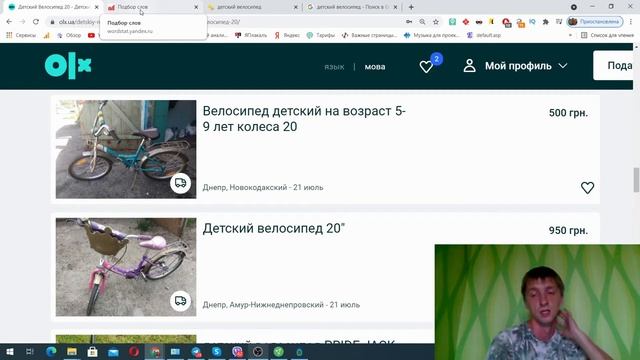Viewport: 640px width, 360px height.
Task: Click the password key icon in address bar
Action: click(409, 22)
